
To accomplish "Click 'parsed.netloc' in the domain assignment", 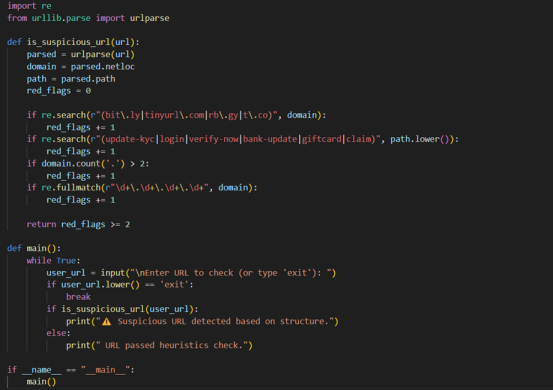I will pos(103,67).
